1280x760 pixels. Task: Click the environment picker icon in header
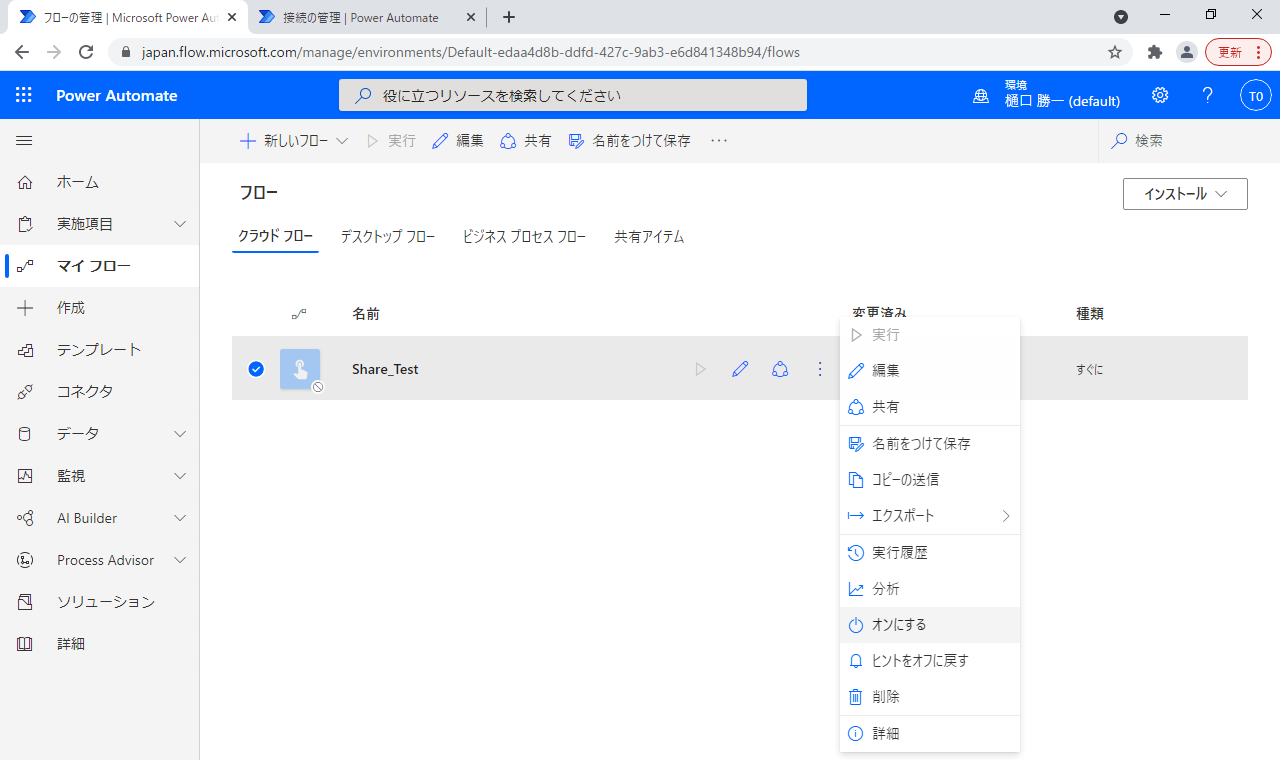tap(982, 96)
